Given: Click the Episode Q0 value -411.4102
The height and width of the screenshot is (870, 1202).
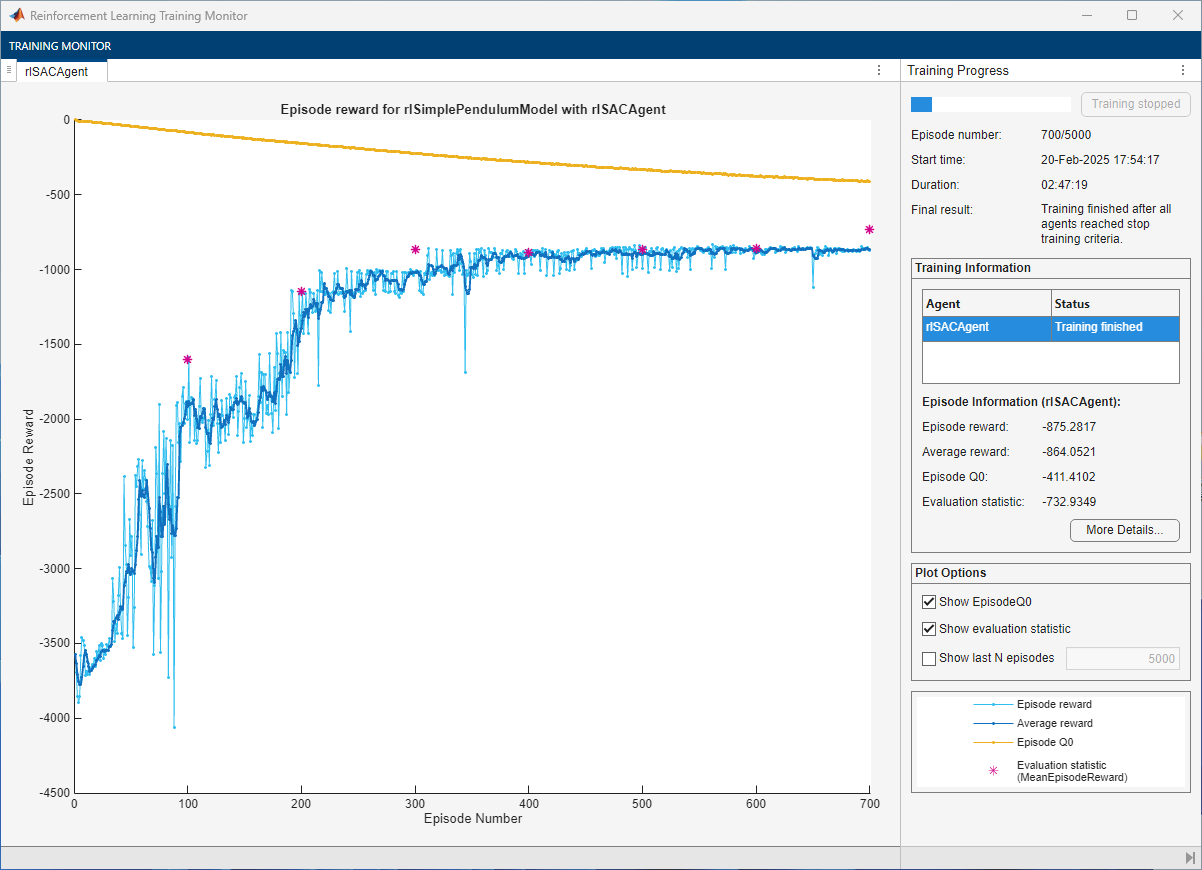Looking at the screenshot, I should (x=1069, y=477).
